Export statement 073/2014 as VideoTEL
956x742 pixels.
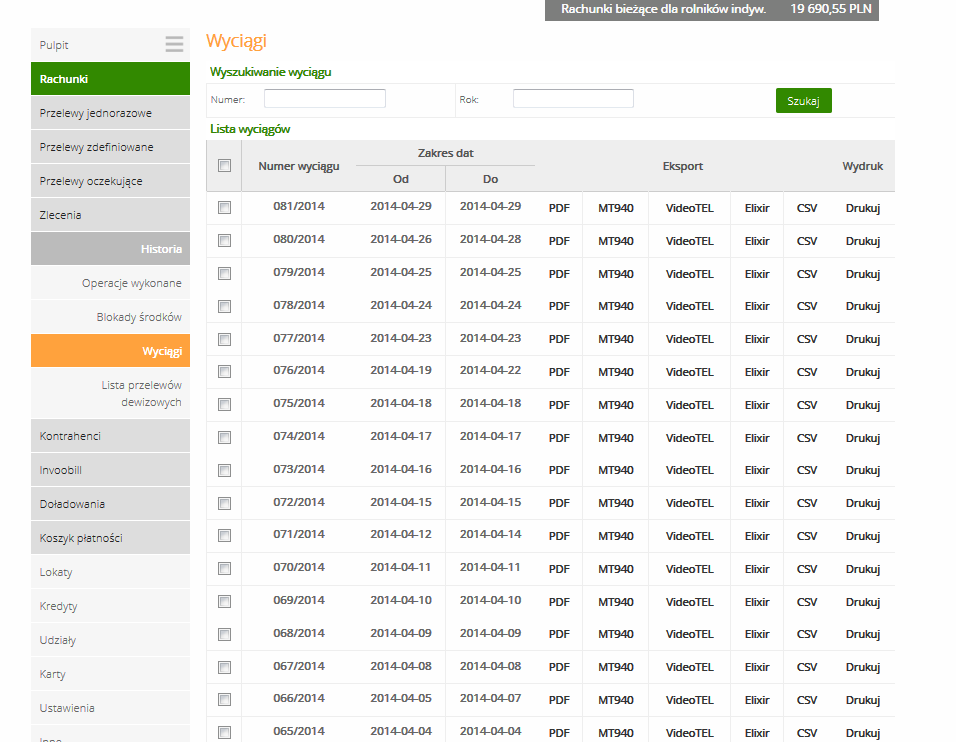coord(690,470)
